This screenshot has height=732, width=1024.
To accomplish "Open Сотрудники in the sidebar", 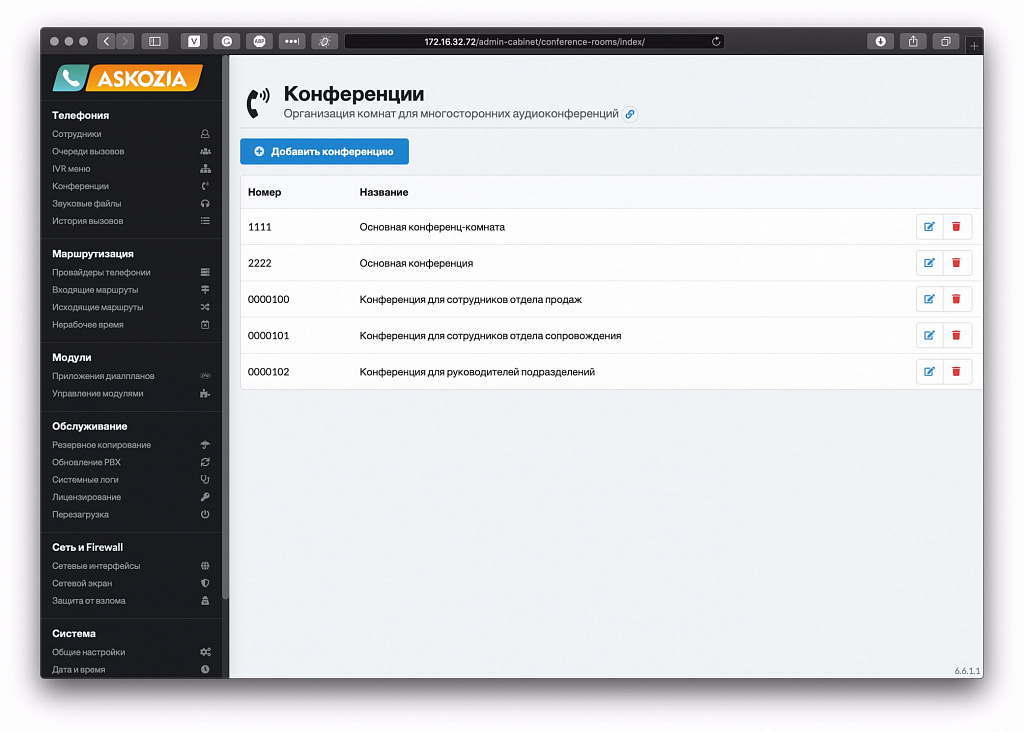I will pyautogui.click(x=131, y=134).
